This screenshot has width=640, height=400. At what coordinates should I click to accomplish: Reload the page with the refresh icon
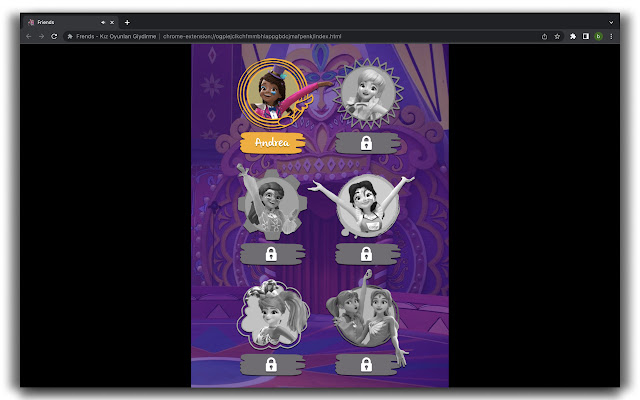54,36
